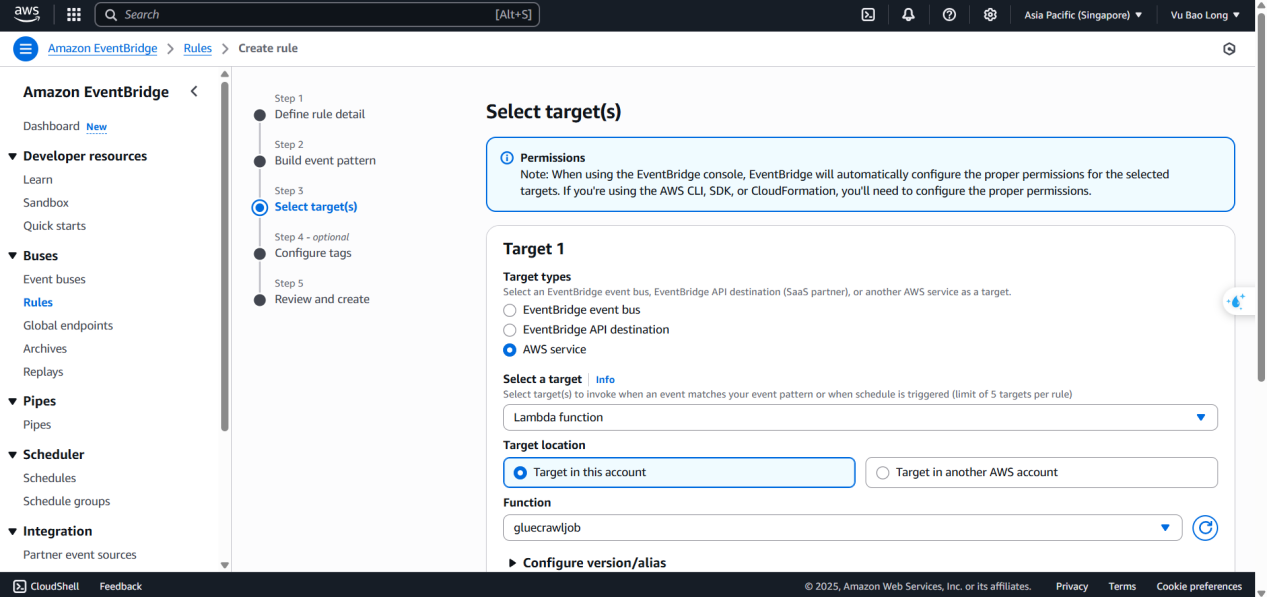This screenshot has height=597, width=1267.
Task: Open Replays in the sidebar
Action: tap(43, 372)
